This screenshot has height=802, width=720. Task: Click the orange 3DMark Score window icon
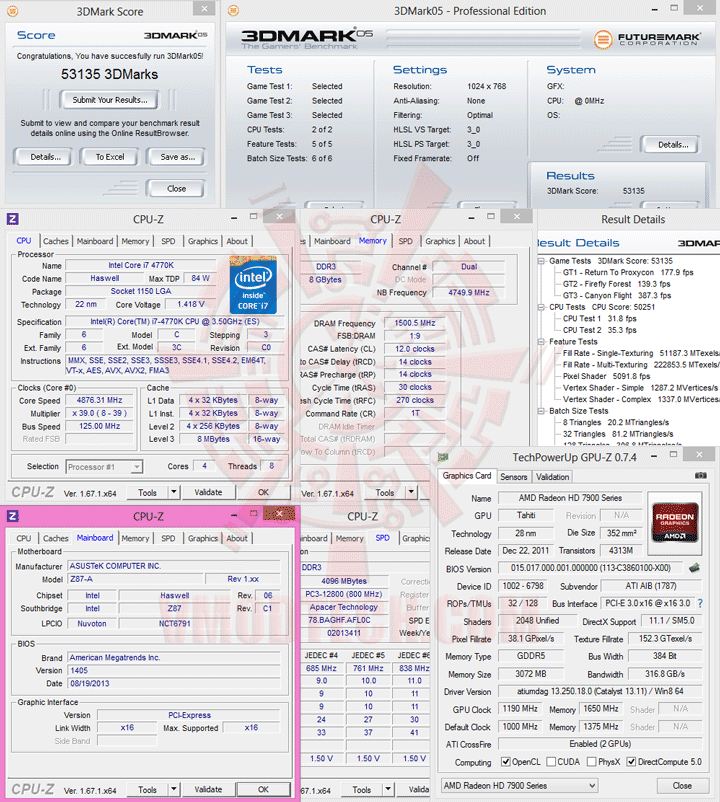(12, 11)
